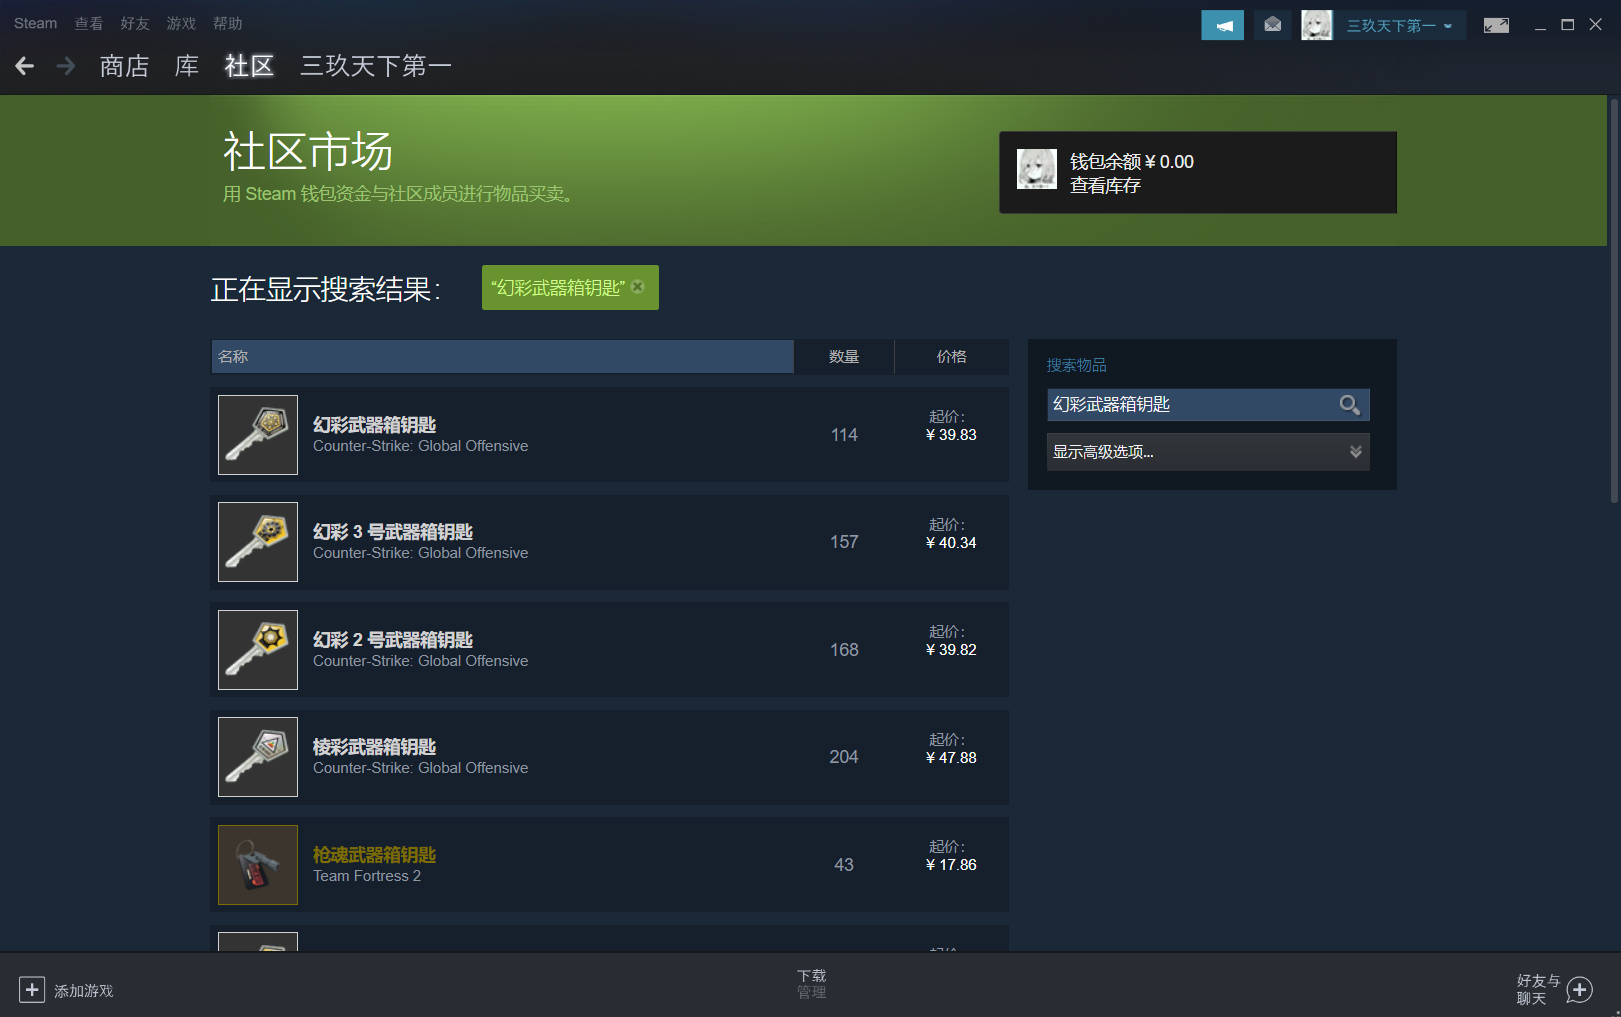Open the 游戏 menu
The image size is (1621, 1017).
click(181, 23)
